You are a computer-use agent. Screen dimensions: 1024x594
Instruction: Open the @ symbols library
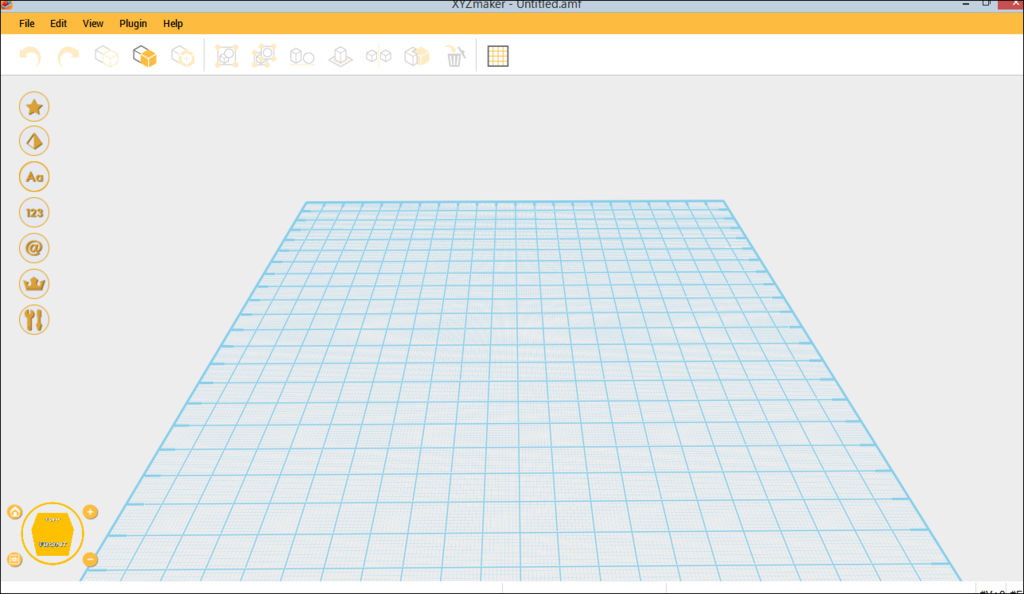point(34,248)
